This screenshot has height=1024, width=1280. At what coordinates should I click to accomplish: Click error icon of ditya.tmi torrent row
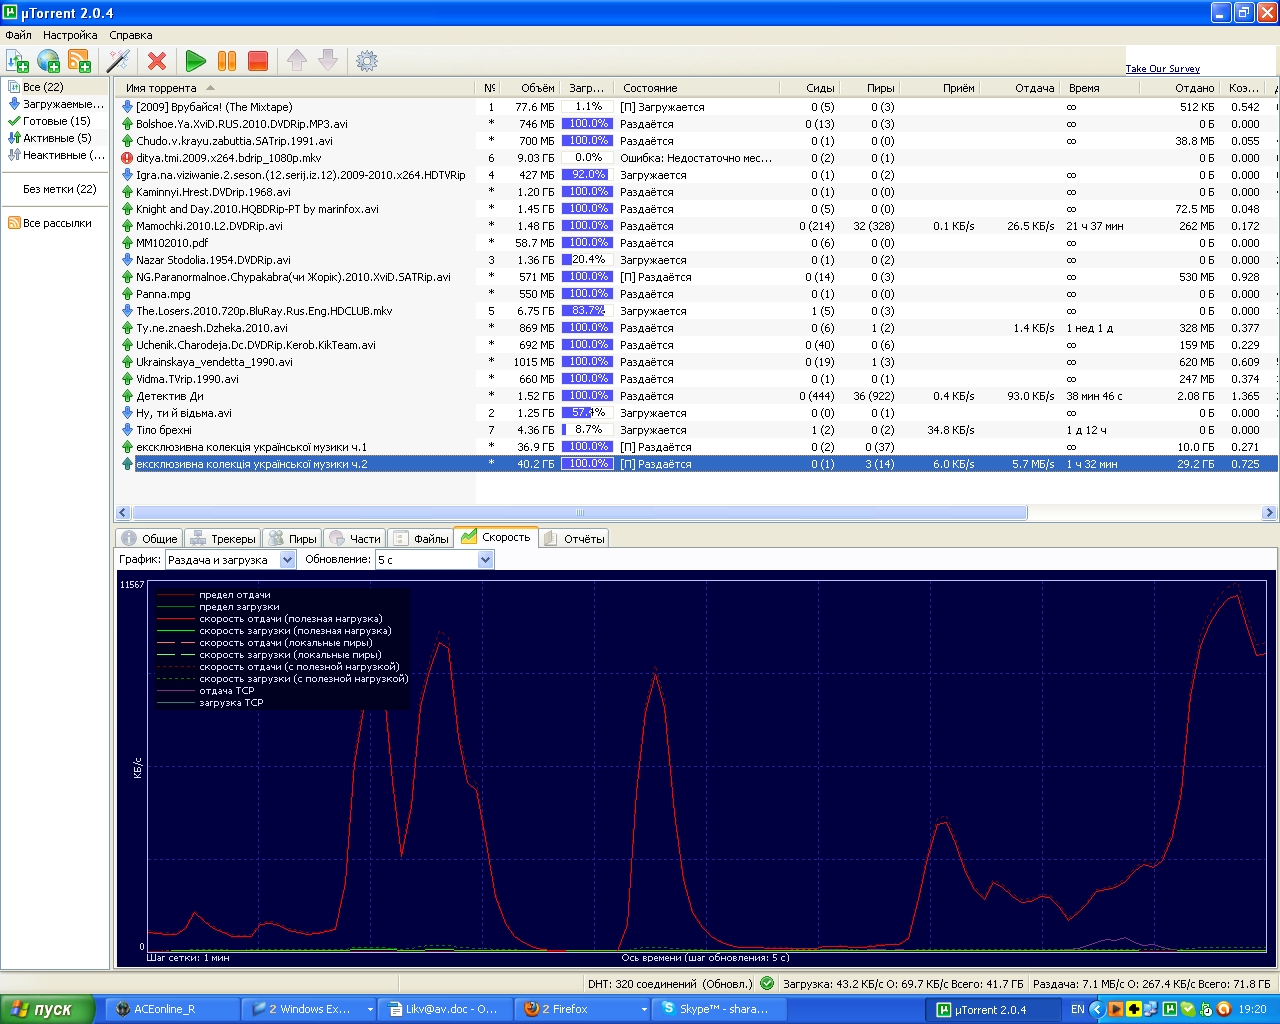(x=127, y=158)
